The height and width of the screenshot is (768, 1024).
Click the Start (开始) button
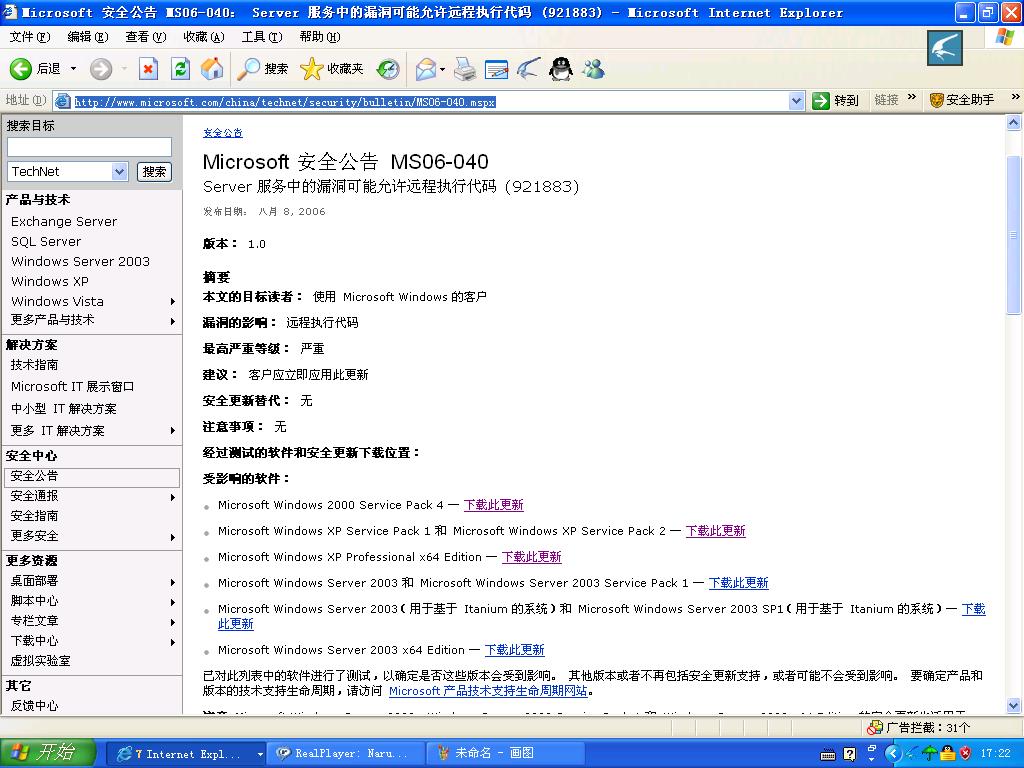47,753
